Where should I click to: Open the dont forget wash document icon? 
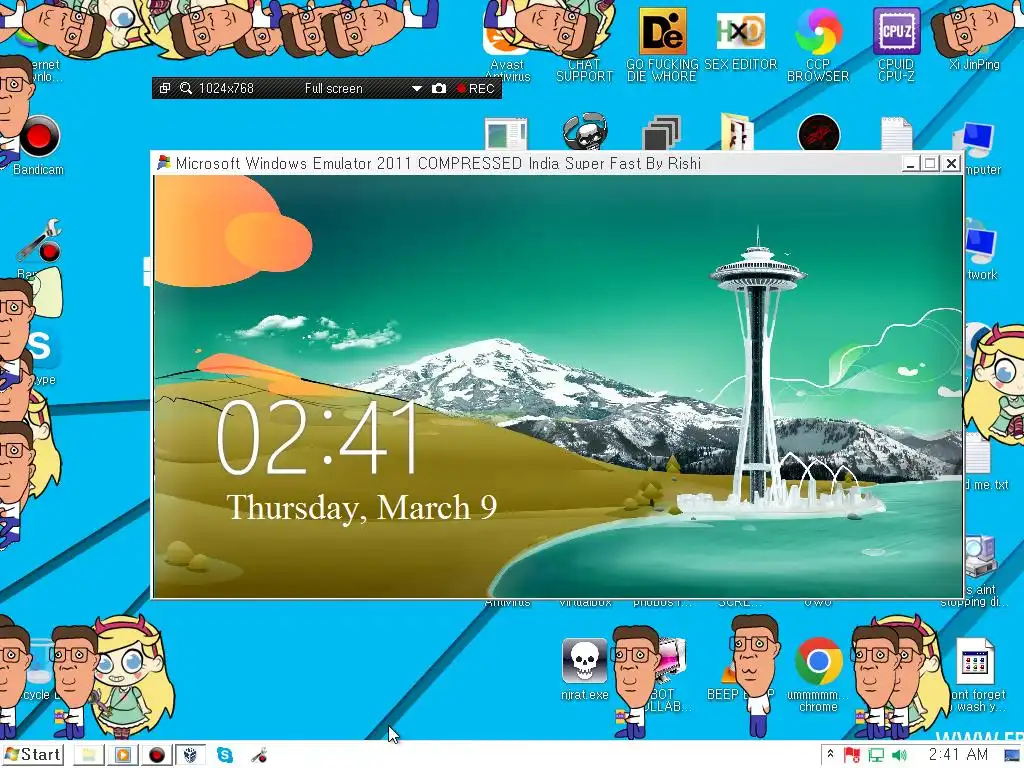[x=975, y=674]
